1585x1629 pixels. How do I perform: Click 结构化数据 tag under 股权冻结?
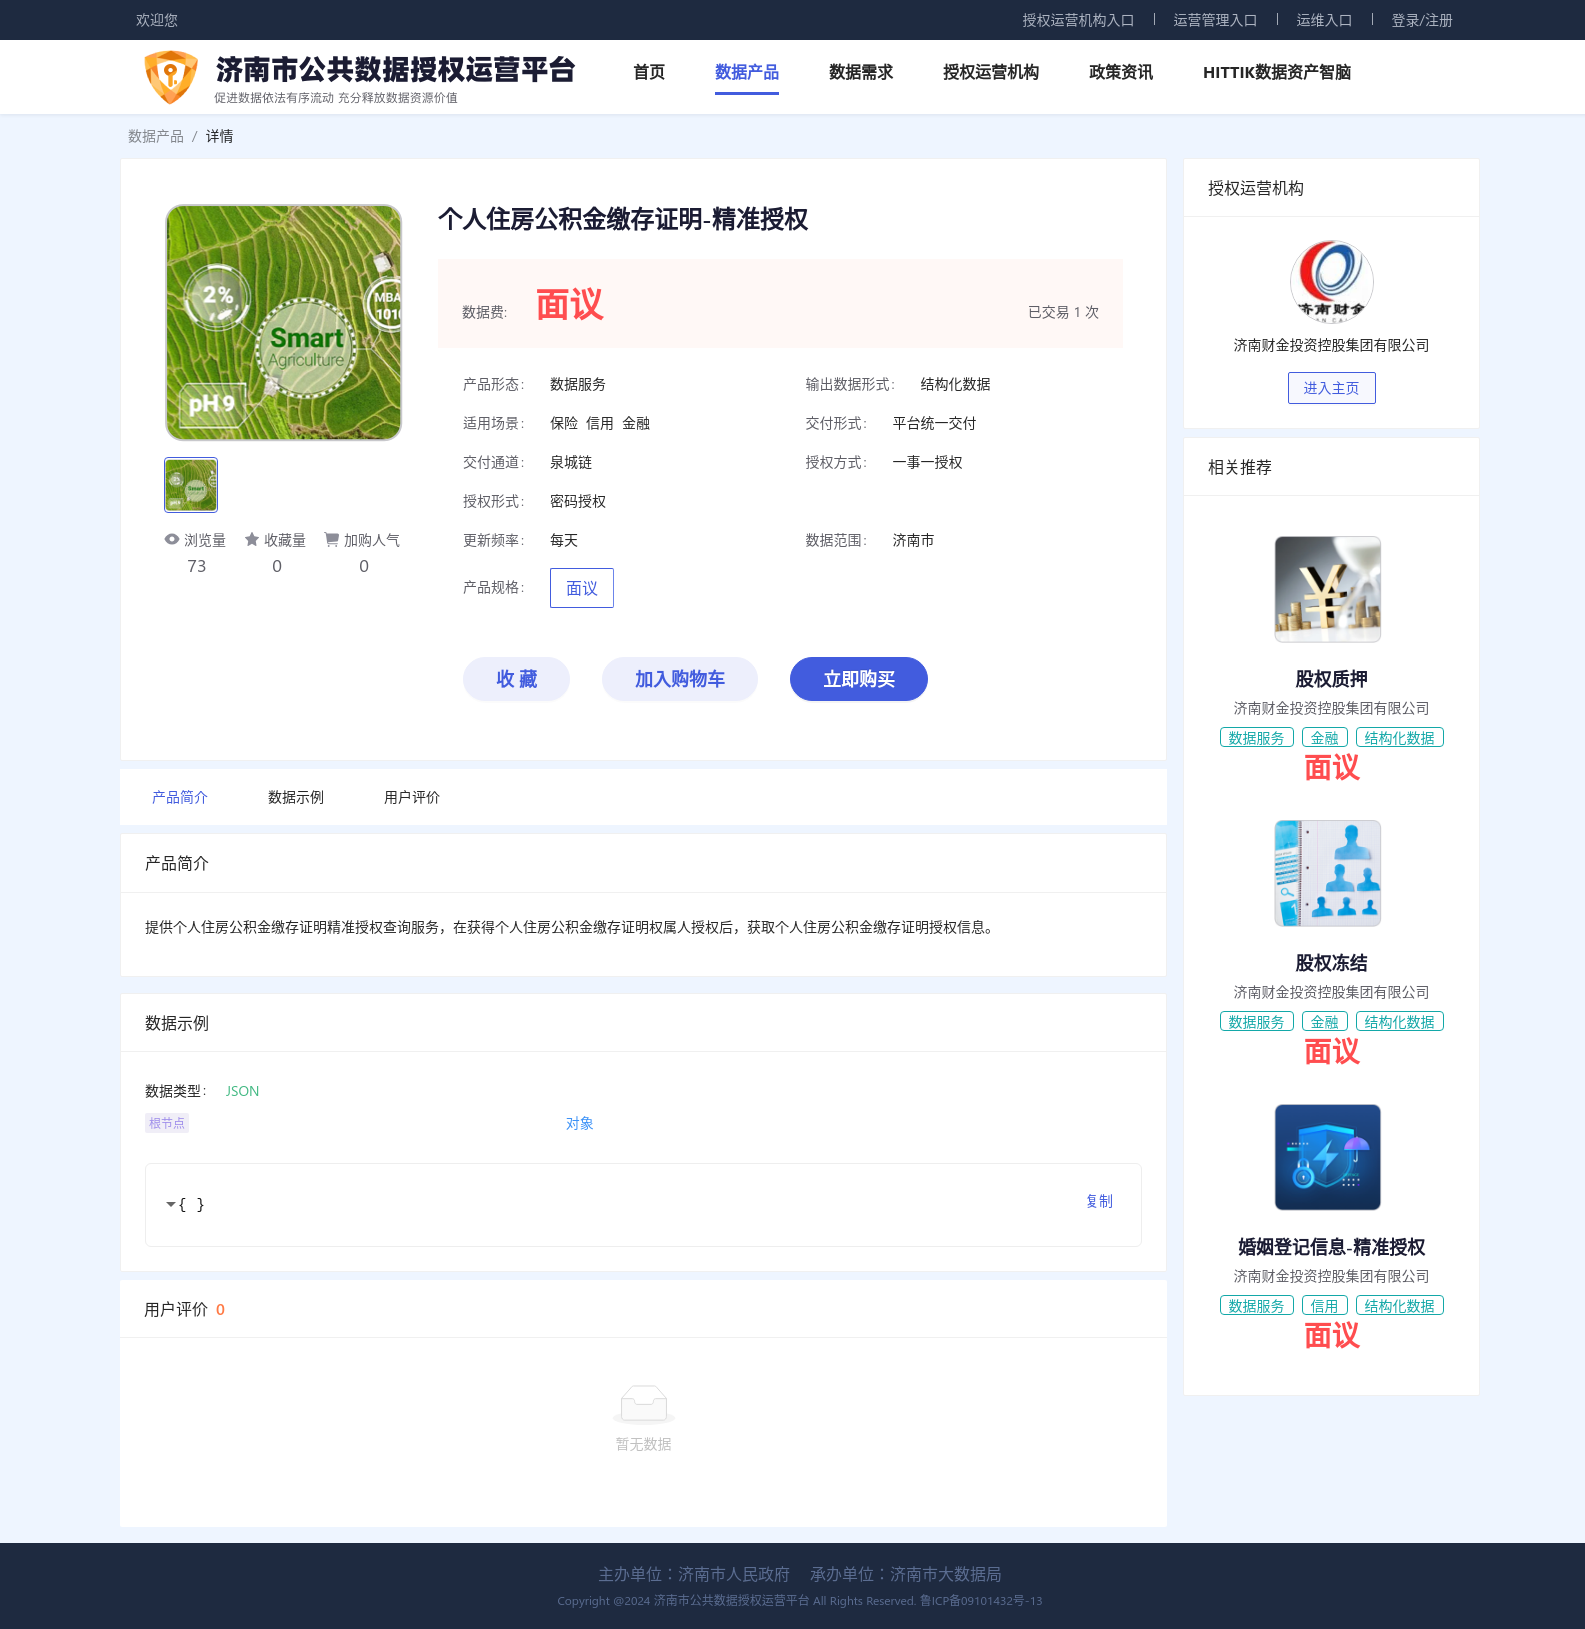(1399, 1022)
